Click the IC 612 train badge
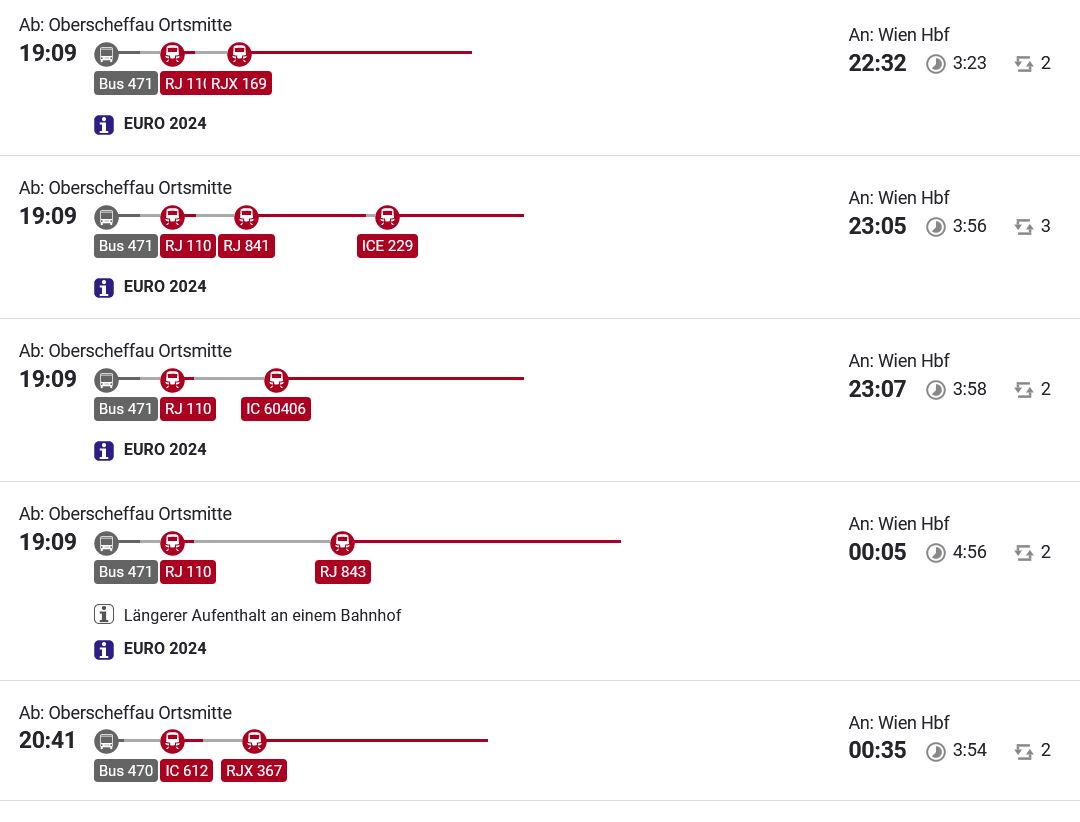The image size is (1080, 822). (186, 771)
